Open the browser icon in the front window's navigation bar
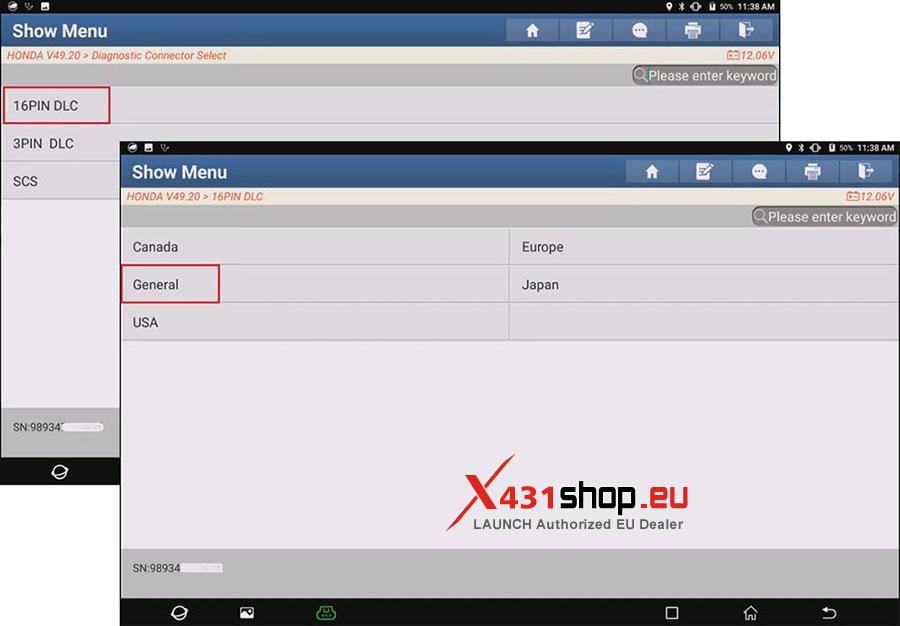This screenshot has height=626, width=900. (x=179, y=613)
